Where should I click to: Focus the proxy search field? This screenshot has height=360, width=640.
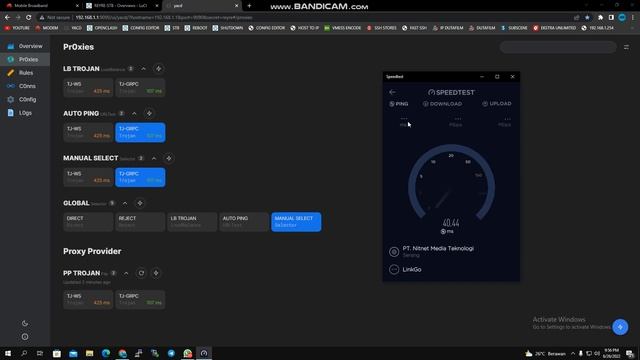click(x=558, y=47)
